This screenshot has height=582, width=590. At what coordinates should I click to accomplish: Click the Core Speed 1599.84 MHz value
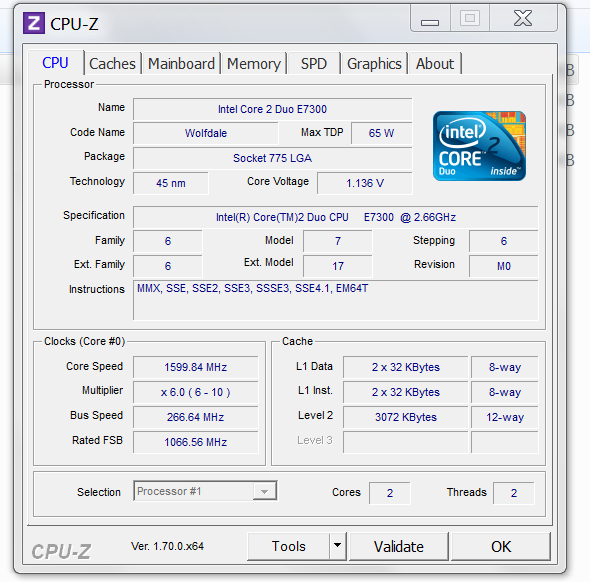click(x=196, y=367)
